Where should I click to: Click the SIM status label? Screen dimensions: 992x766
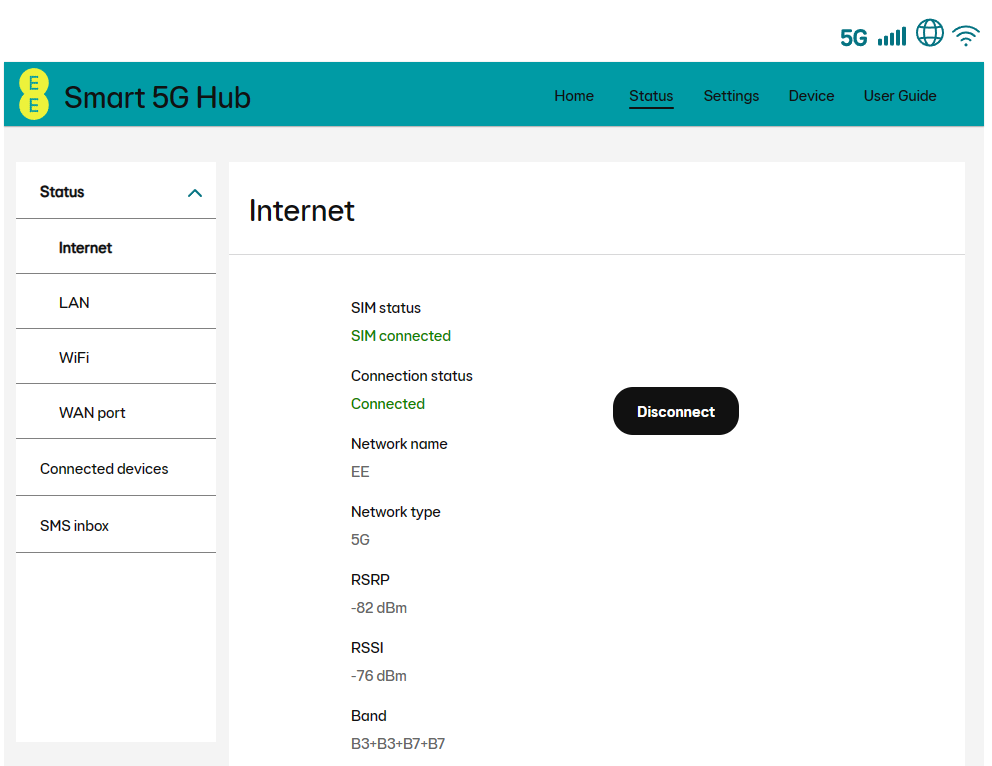[386, 308]
